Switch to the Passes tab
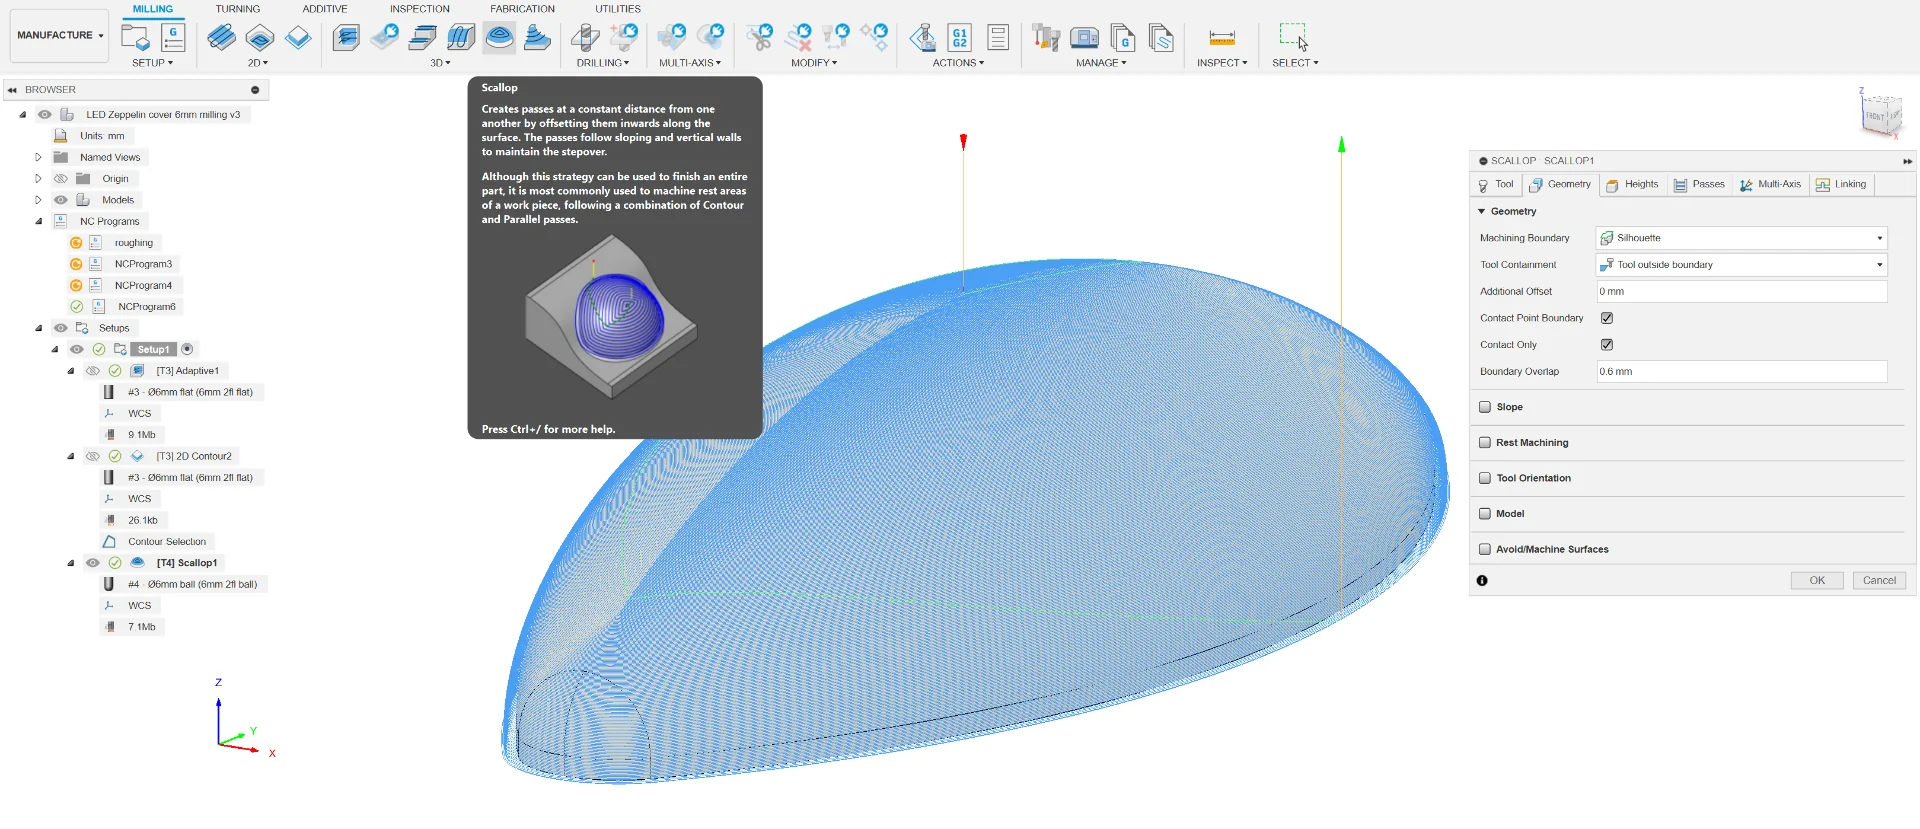 1699,185
